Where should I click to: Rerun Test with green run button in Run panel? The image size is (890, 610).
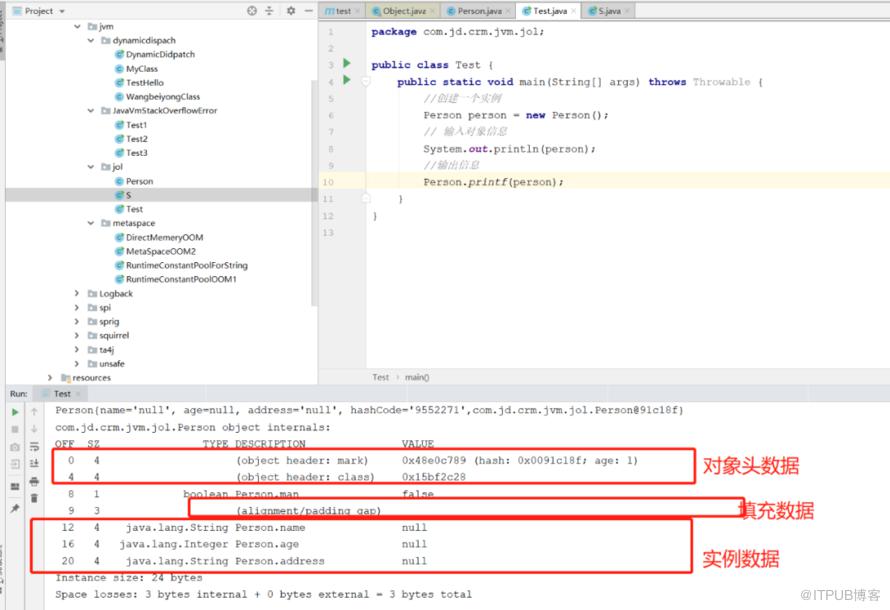click(15, 412)
